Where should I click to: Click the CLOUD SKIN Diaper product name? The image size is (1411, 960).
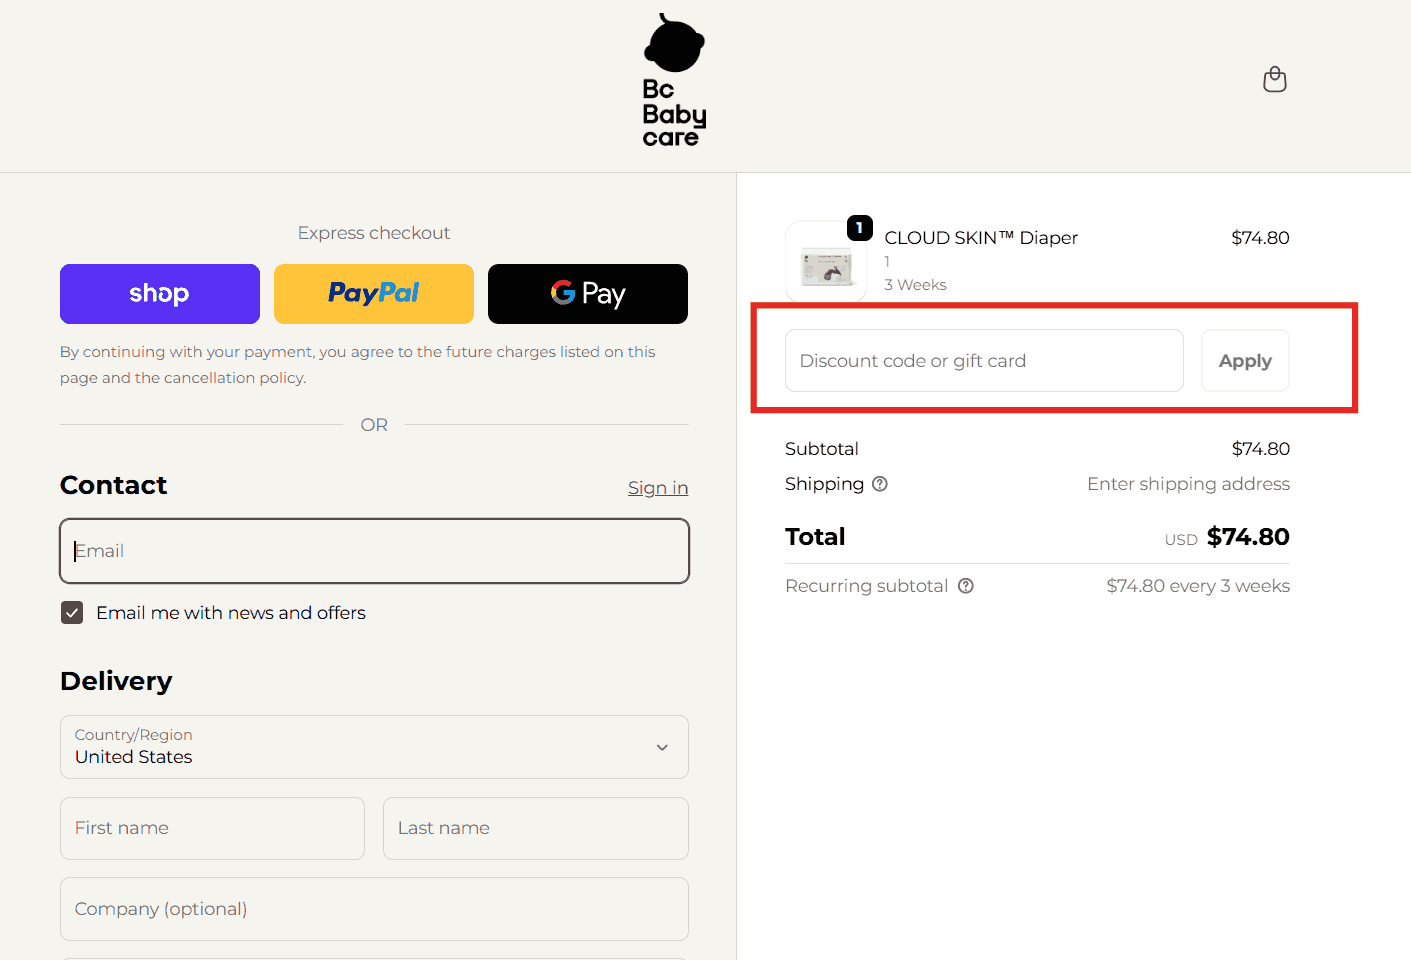pos(981,238)
